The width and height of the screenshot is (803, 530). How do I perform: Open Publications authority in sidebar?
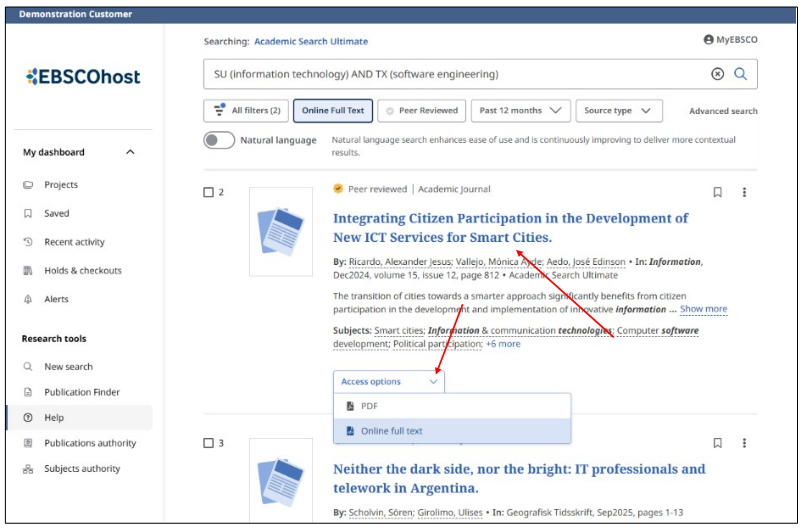tap(90, 443)
